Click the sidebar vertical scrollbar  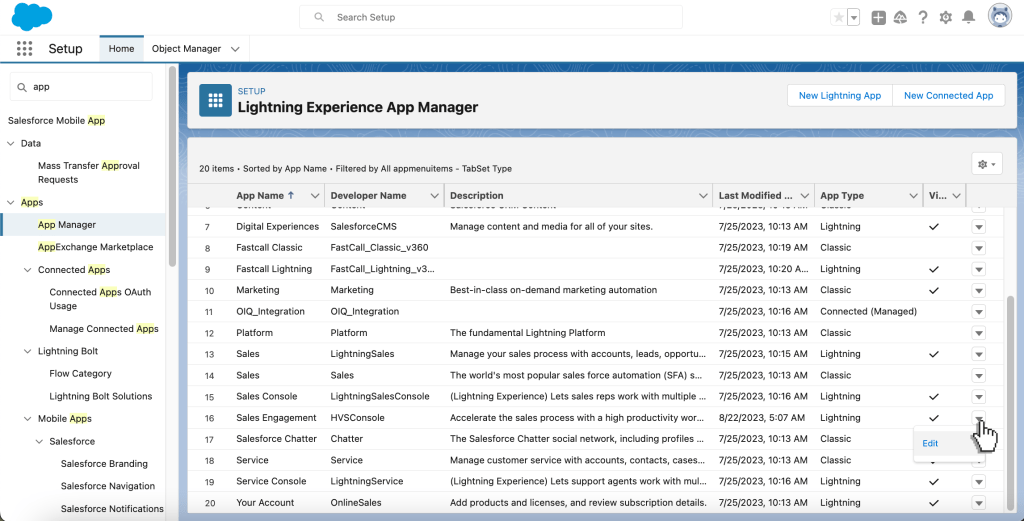172,166
